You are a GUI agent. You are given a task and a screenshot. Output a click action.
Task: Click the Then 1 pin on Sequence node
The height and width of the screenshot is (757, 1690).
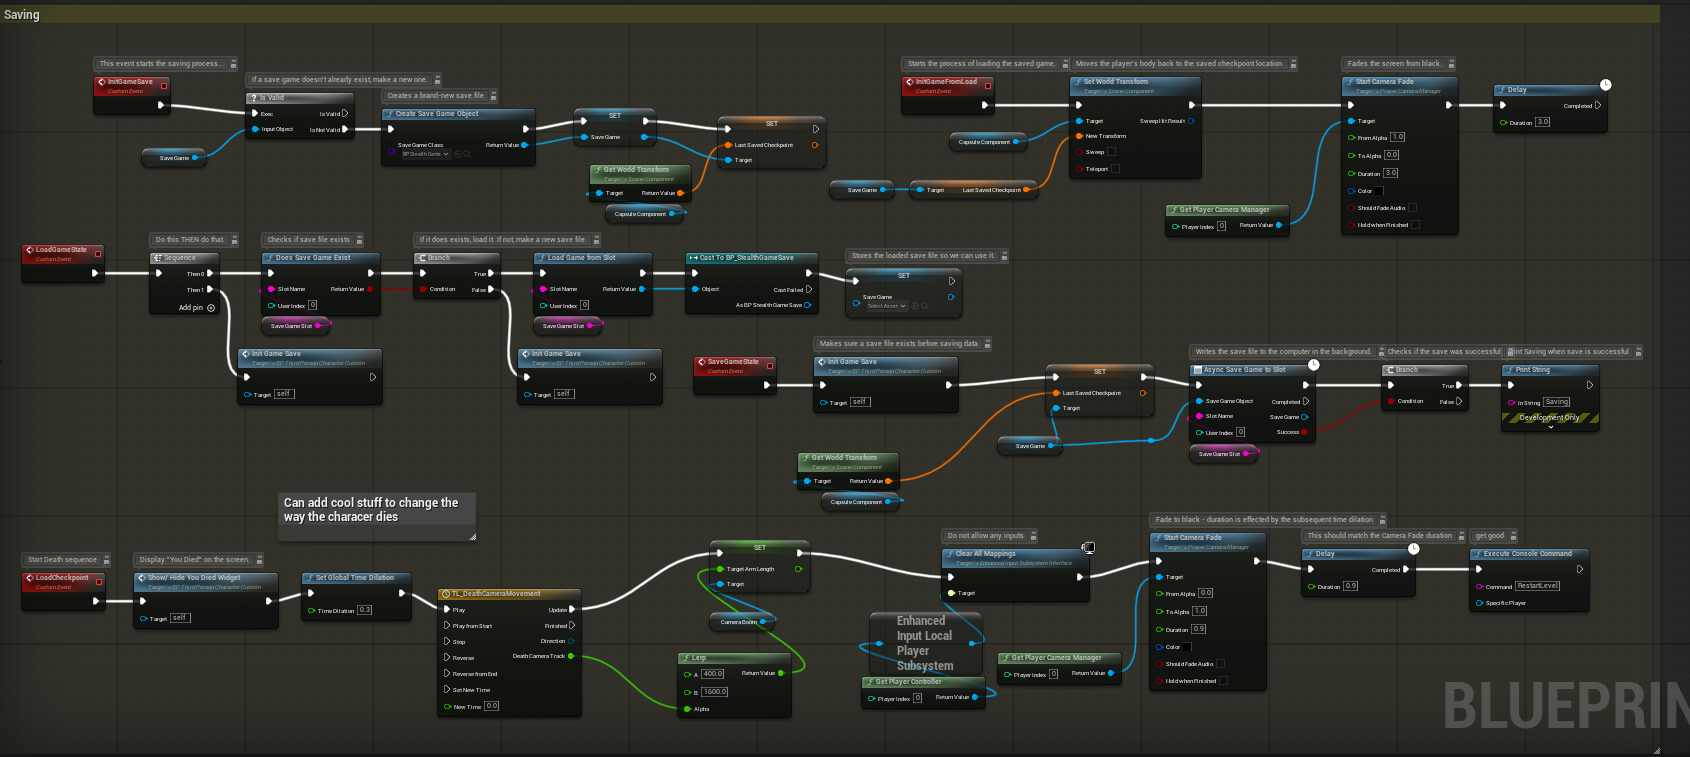(x=210, y=289)
